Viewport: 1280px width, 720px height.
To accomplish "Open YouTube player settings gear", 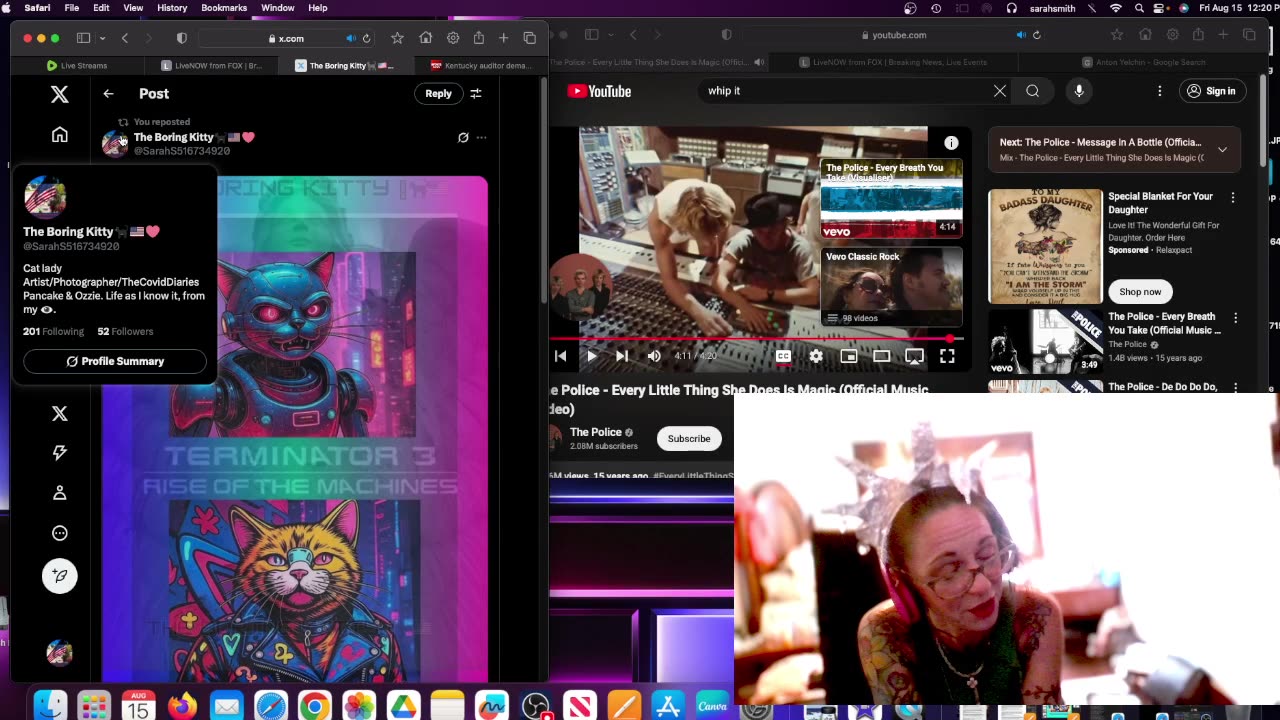I will coord(816,356).
